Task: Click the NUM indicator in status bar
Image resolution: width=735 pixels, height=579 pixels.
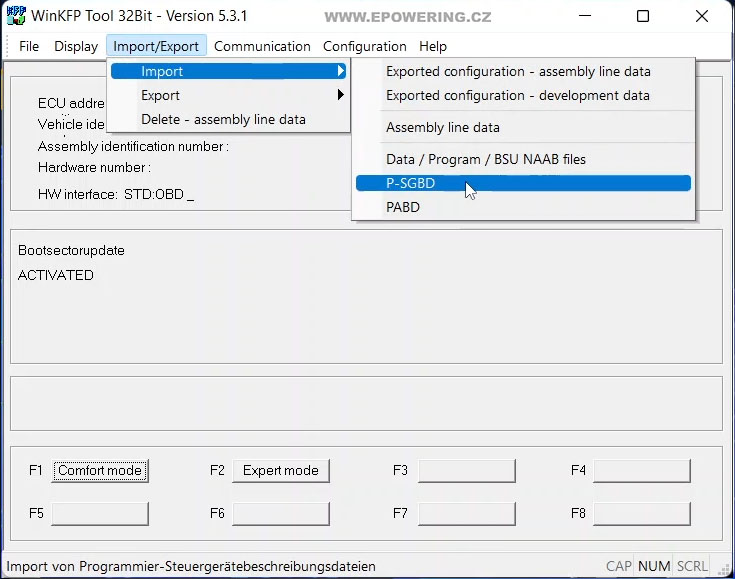Action: (653, 566)
